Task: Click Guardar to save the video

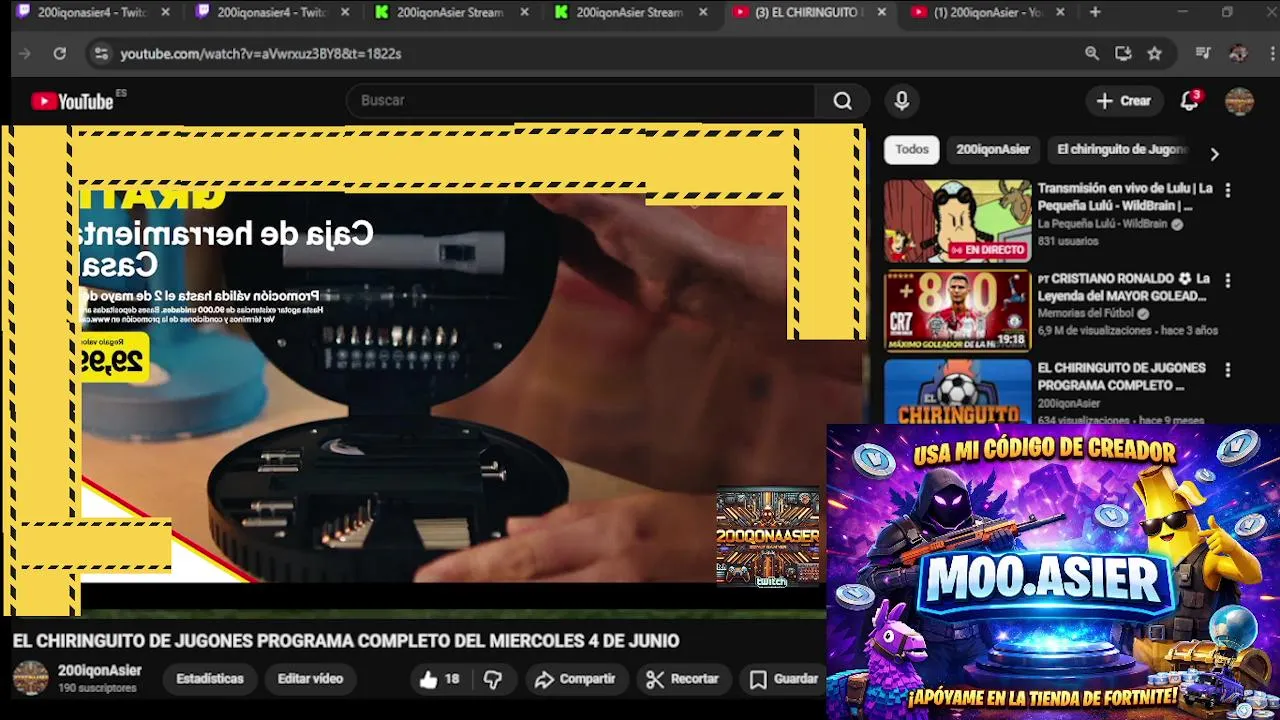Action: [785, 680]
